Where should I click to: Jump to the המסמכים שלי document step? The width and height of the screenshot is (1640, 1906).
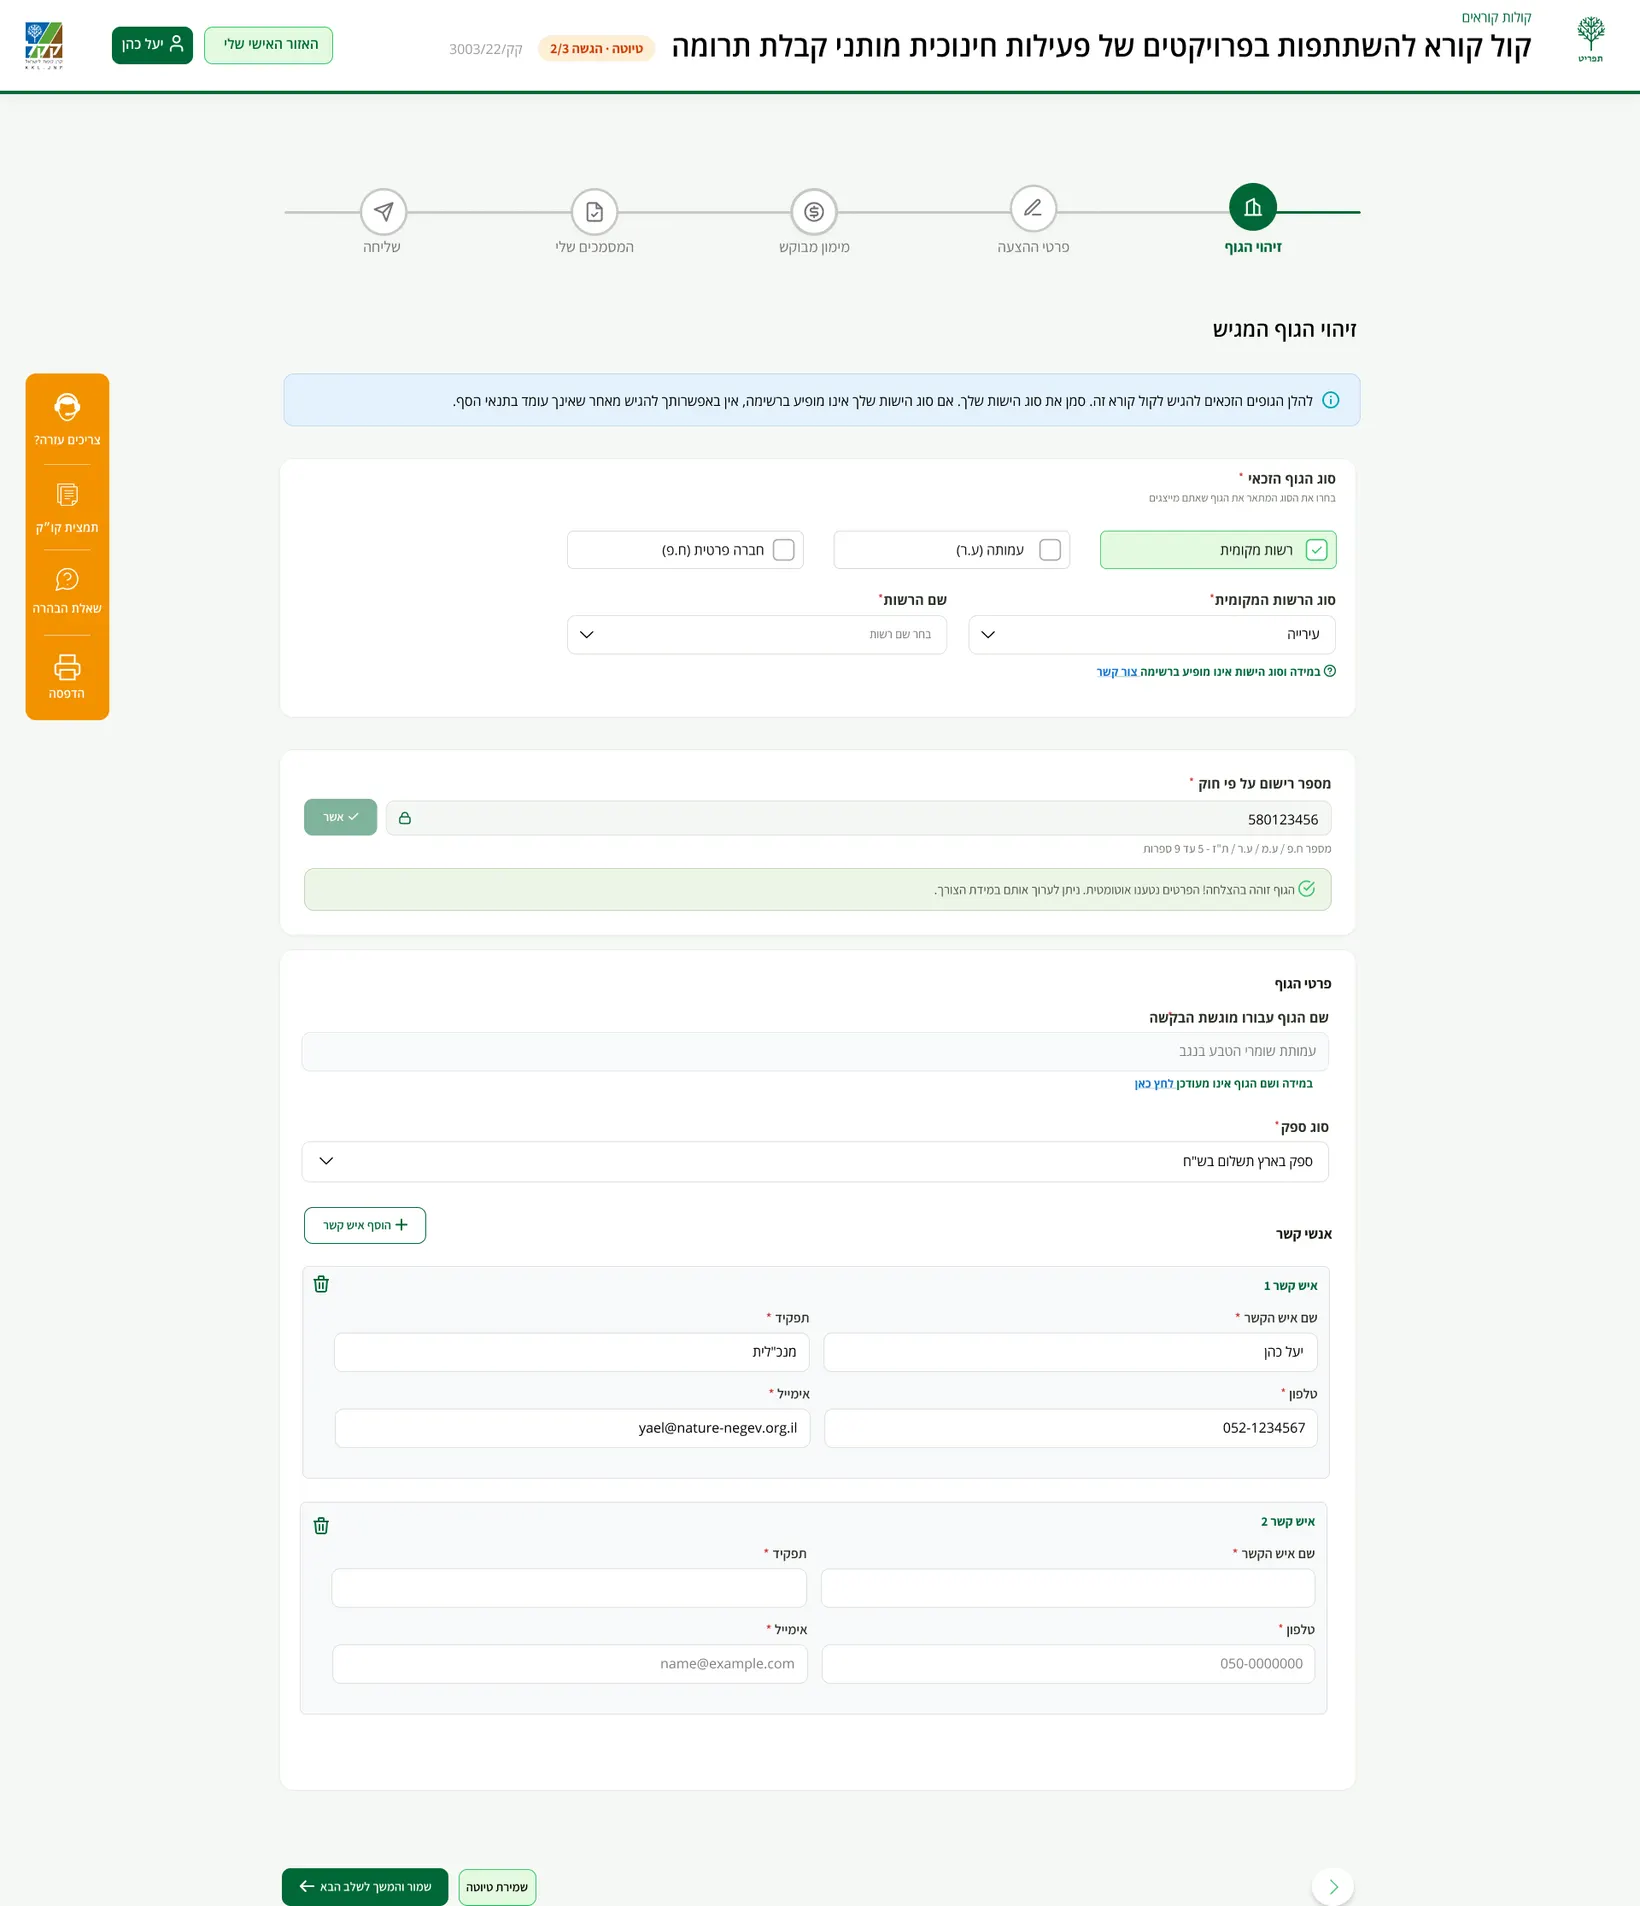tap(594, 212)
